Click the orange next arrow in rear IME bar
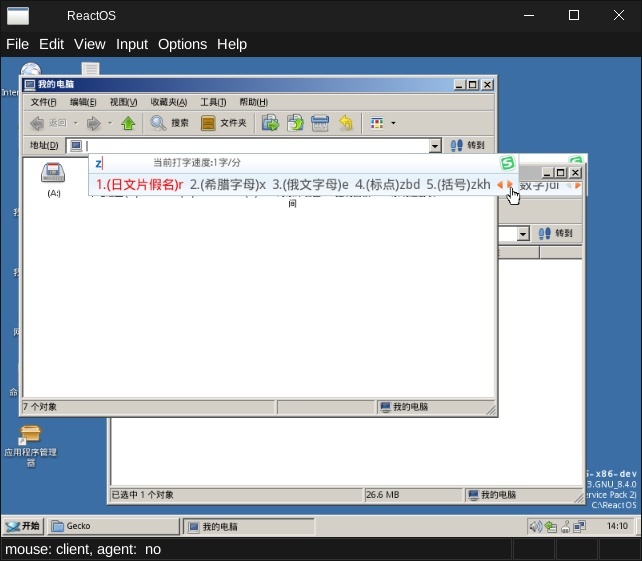Viewport: 642px width, 561px height. [x=577, y=185]
